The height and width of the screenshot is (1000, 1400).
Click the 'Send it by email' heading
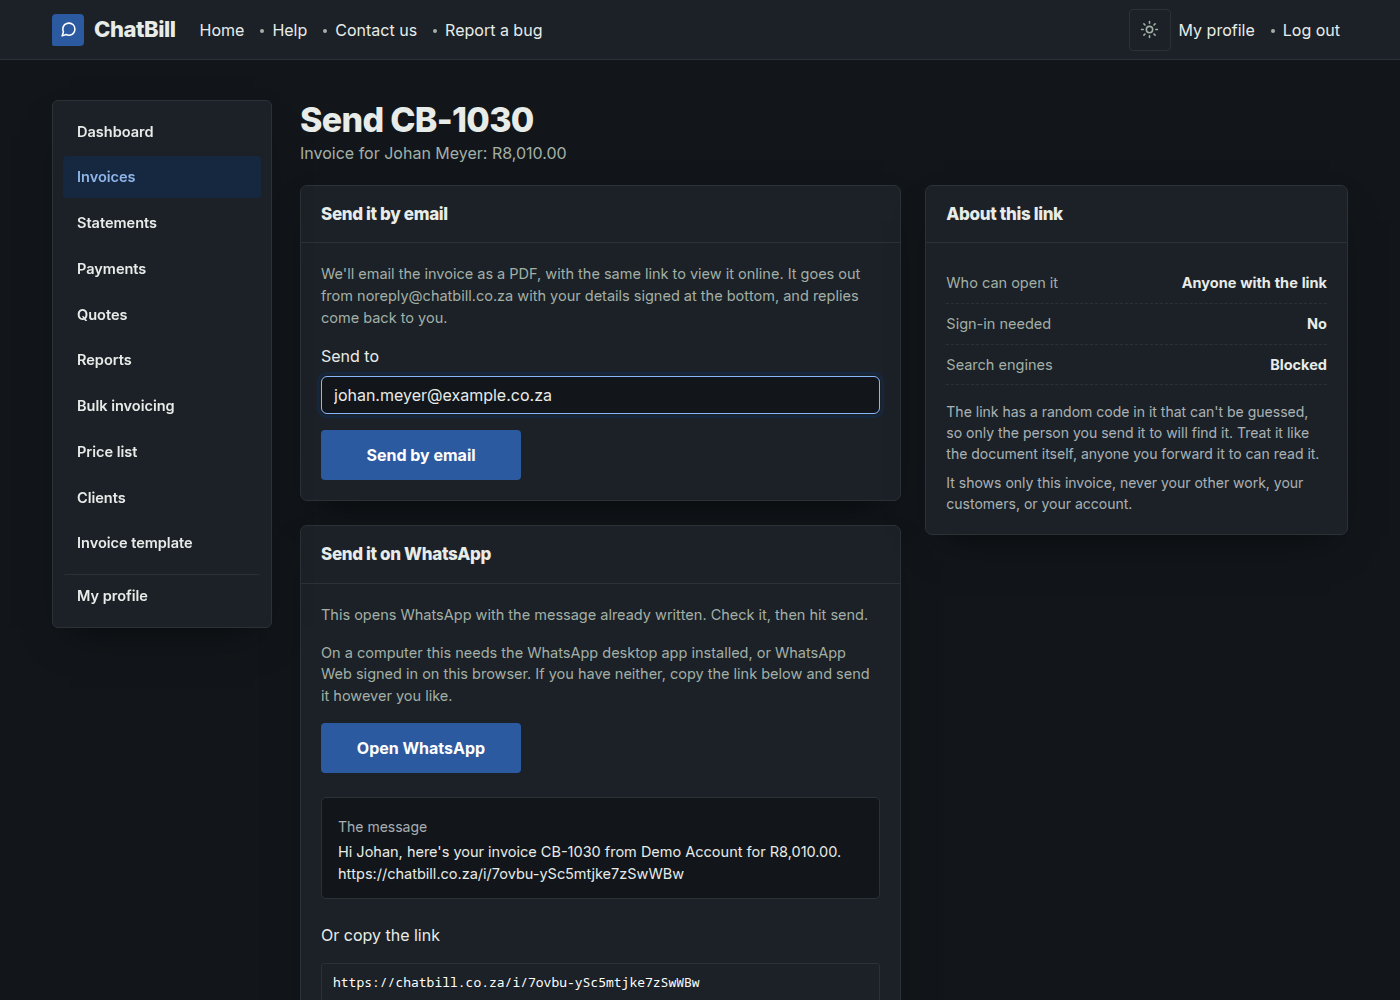384,214
